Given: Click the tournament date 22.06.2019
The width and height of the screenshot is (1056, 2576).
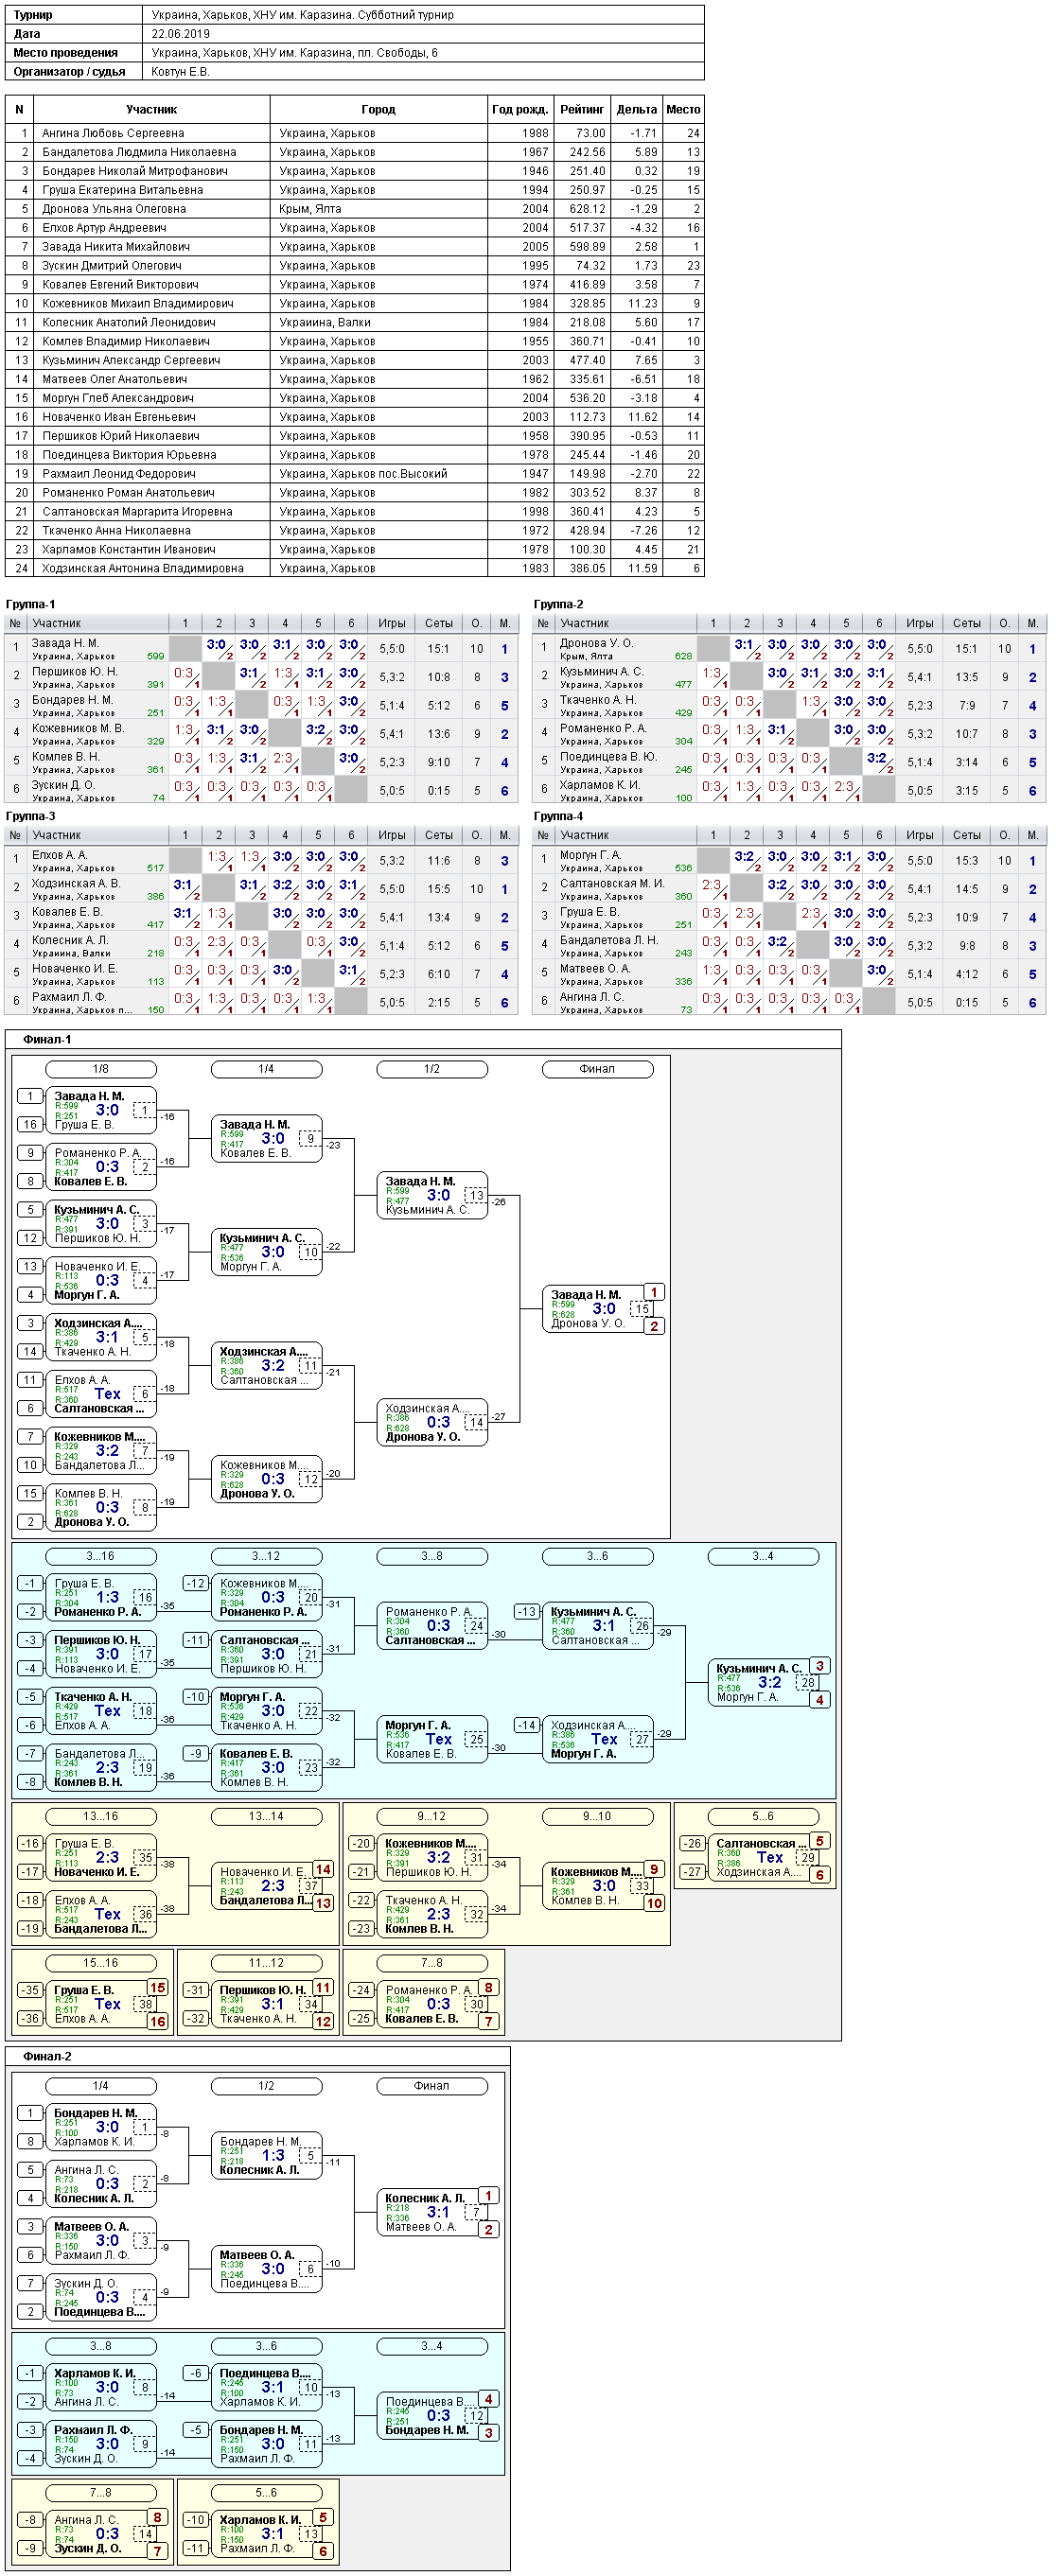Looking at the screenshot, I should pyautogui.click(x=180, y=34).
